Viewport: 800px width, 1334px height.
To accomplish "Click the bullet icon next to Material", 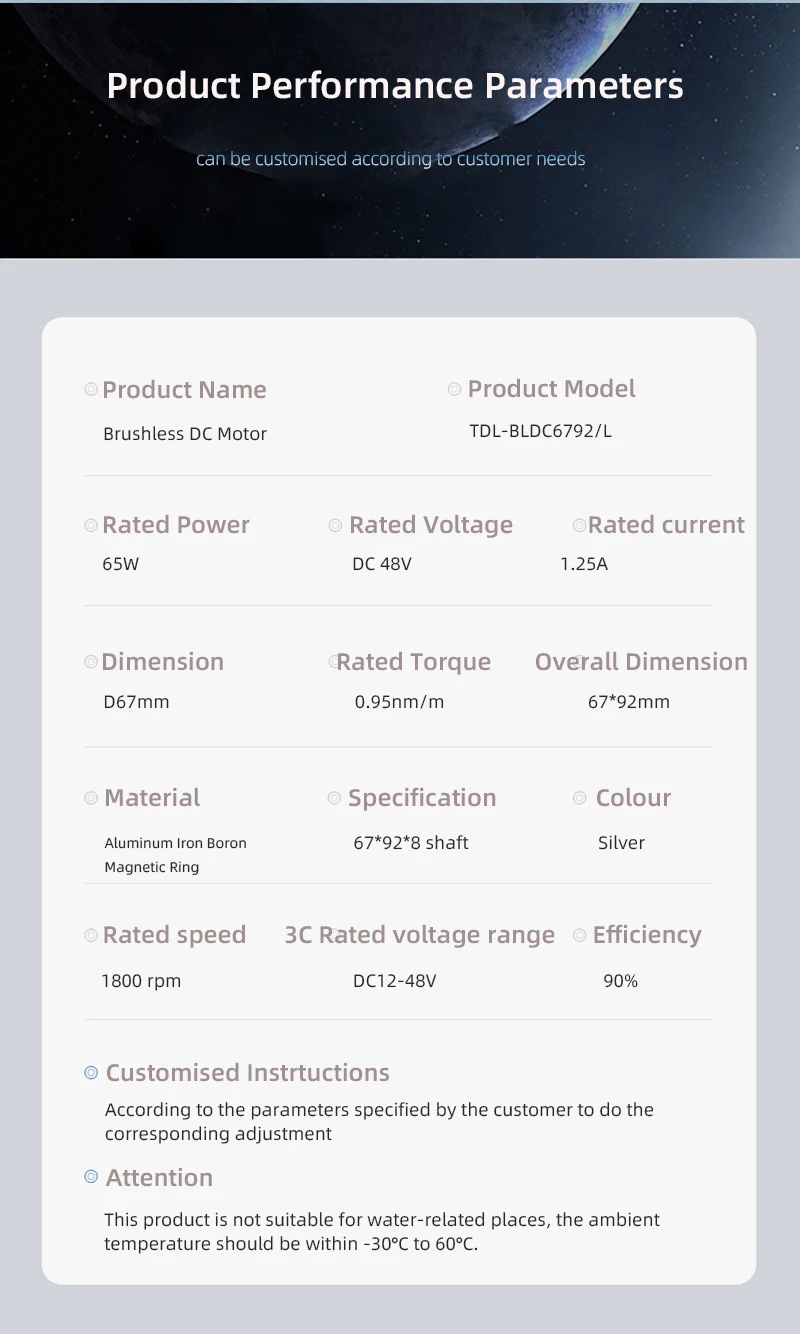I will [91, 798].
